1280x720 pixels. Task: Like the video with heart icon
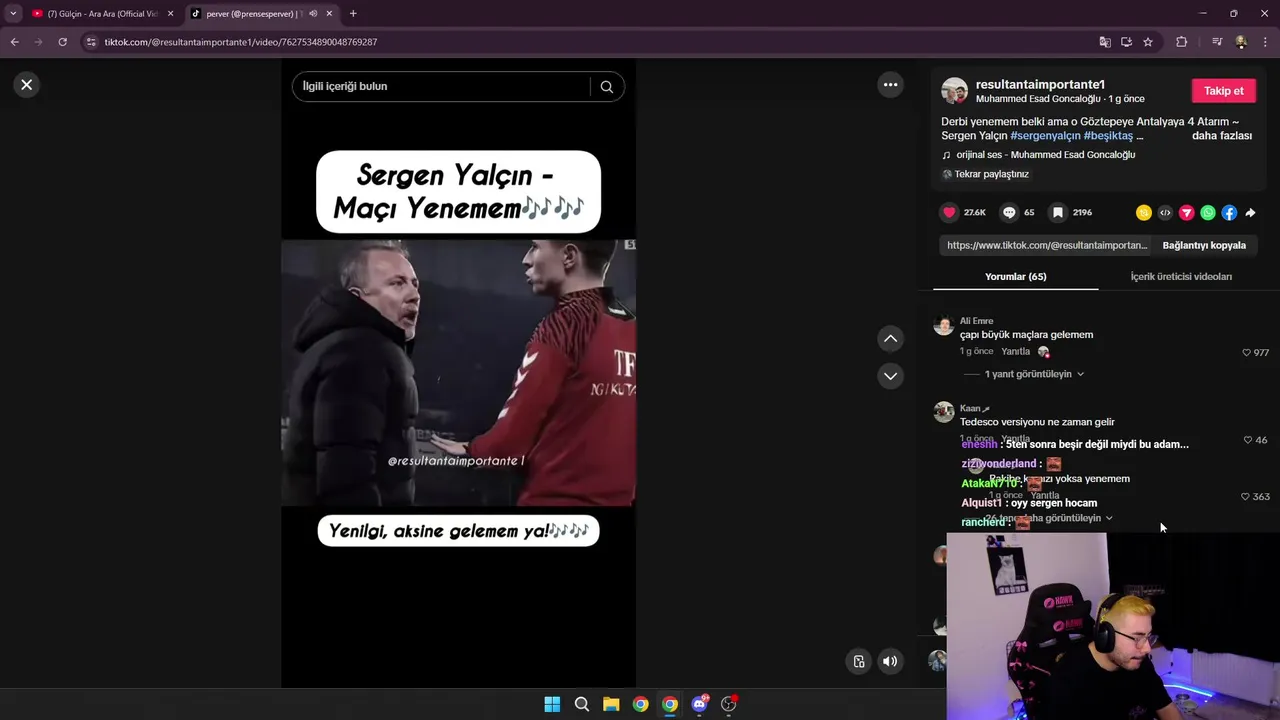pyautogui.click(x=949, y=212)
